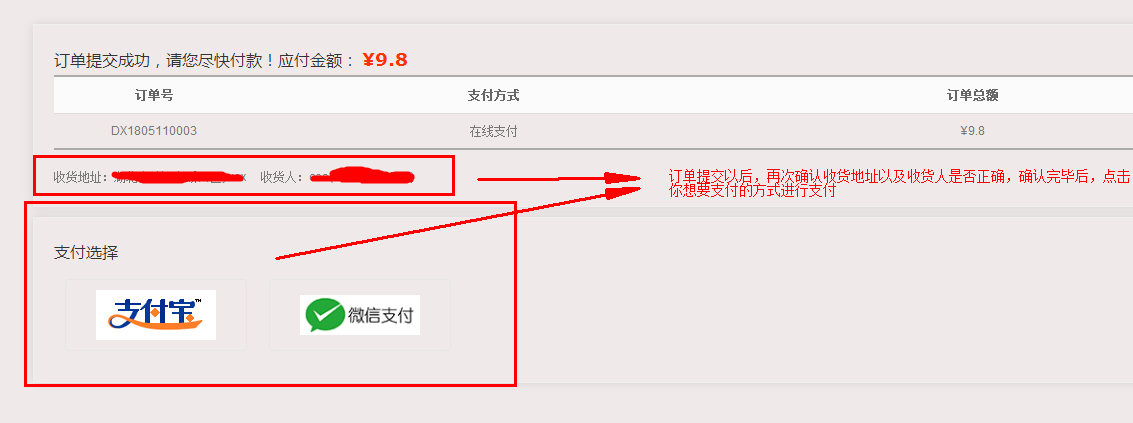Click the 收货地址 label
The height and width of the screenshot is (423, 1133).
80,177
